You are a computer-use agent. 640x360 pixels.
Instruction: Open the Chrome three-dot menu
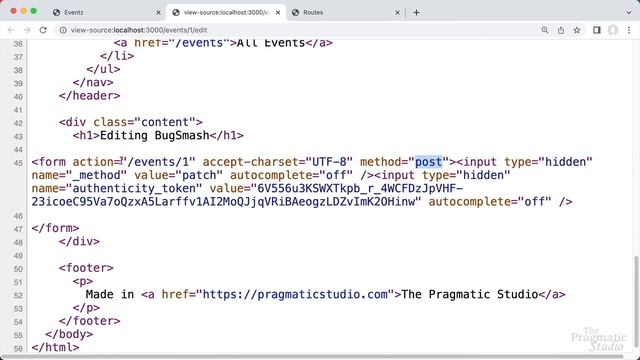click(629, 30)
